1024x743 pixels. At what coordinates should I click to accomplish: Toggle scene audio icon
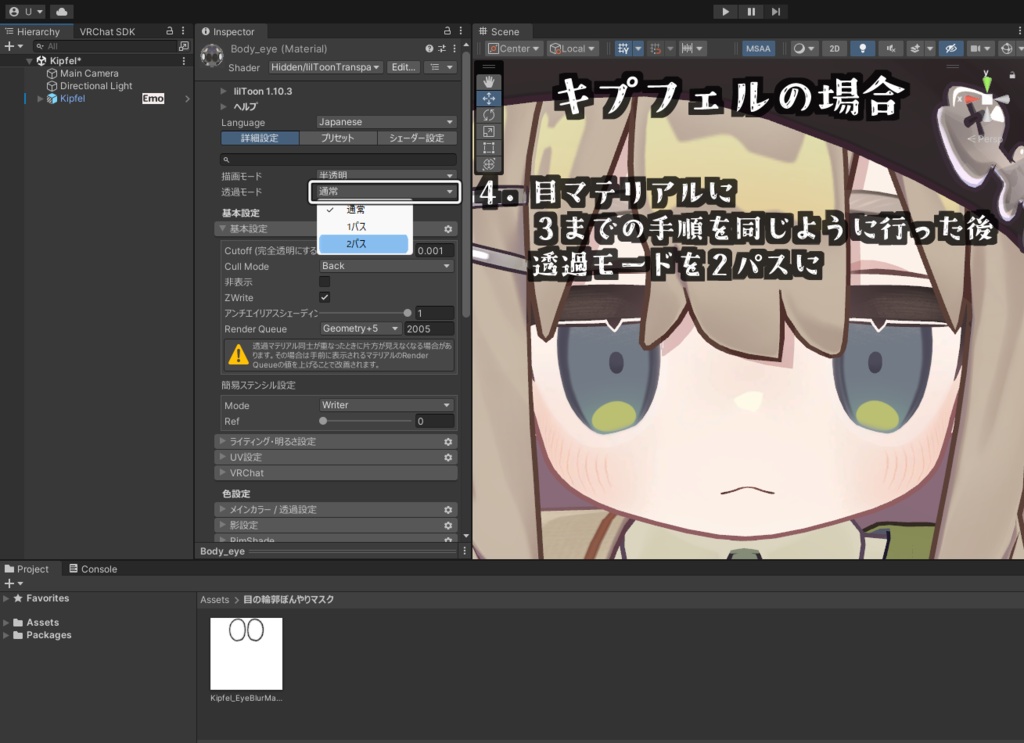click(x=890, y=48)
